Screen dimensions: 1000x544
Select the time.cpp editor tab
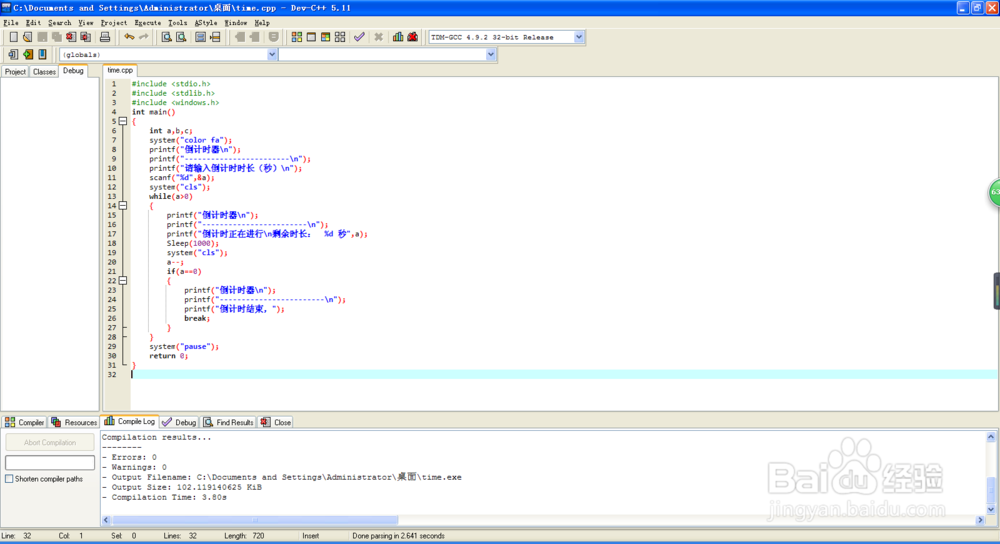point(120,70)
